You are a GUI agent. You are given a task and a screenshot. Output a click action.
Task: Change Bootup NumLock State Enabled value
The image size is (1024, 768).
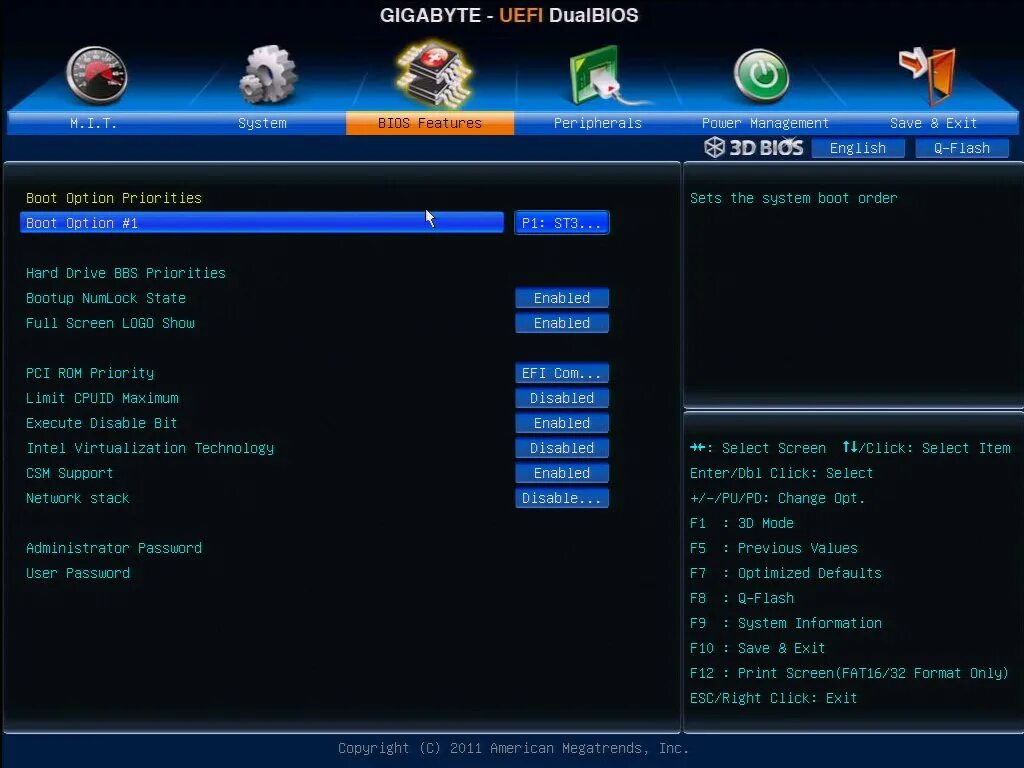[x=562, y=298]
